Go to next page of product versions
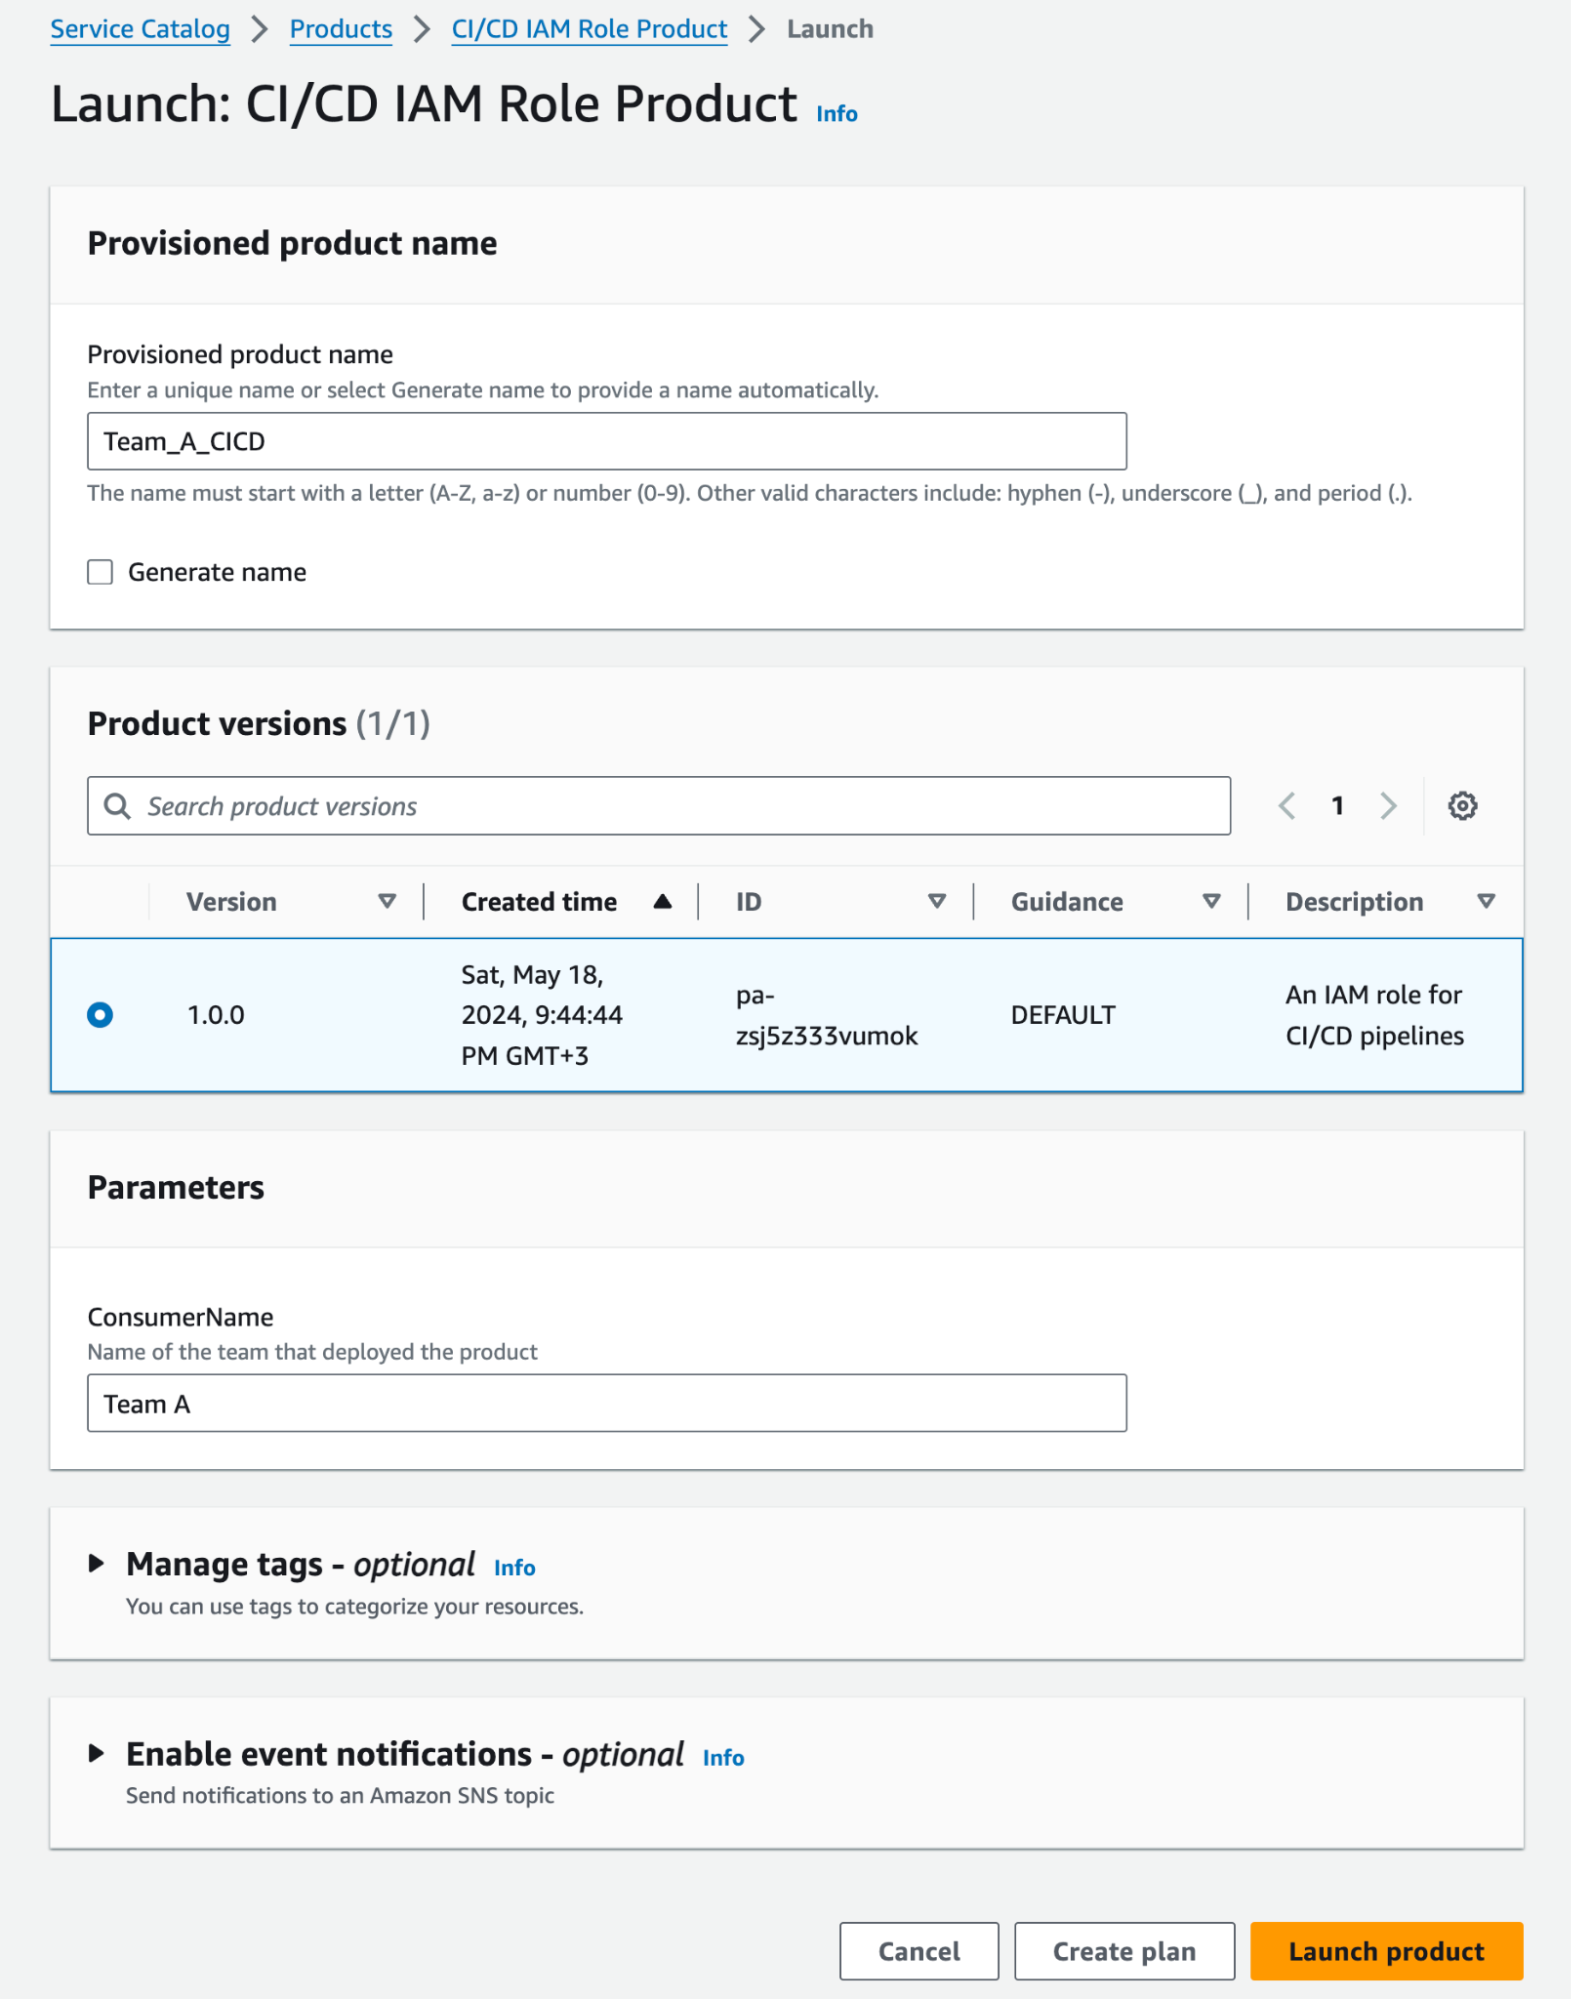This screenshot has width=1571, height=1999. (x=1388, y=806)
